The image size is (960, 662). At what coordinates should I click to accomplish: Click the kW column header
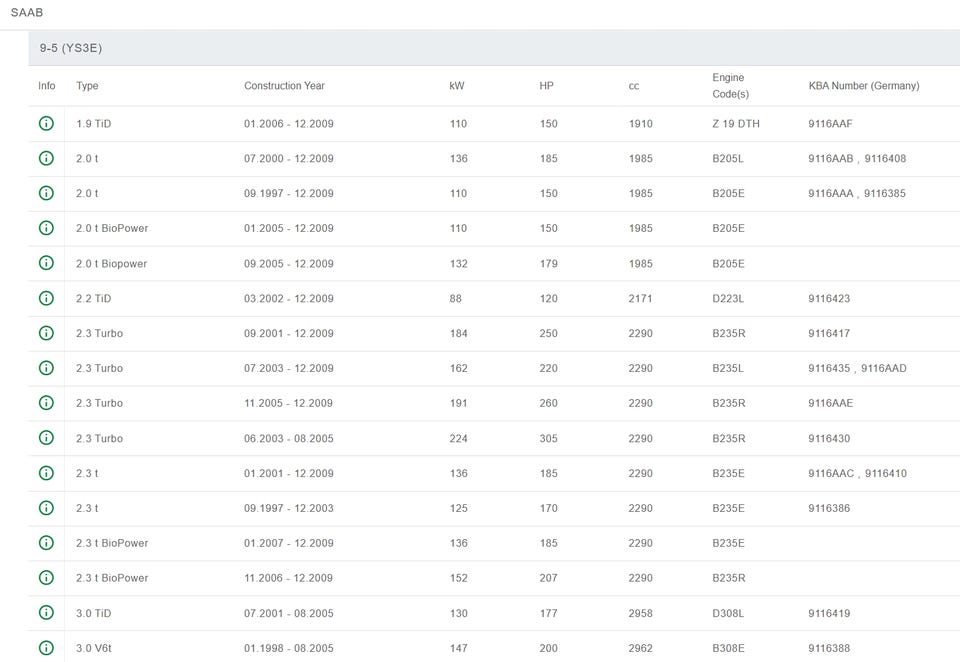457,86
